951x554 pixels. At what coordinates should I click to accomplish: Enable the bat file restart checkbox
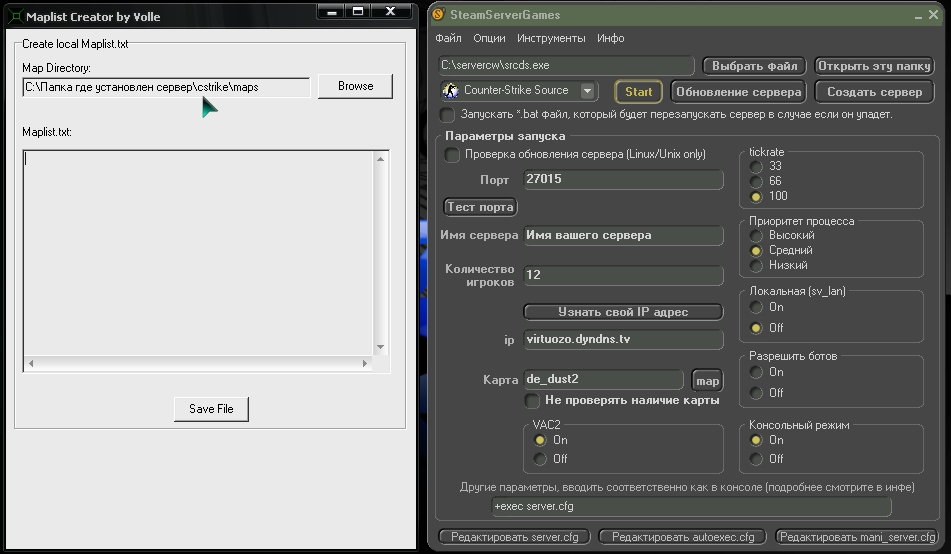448,115
